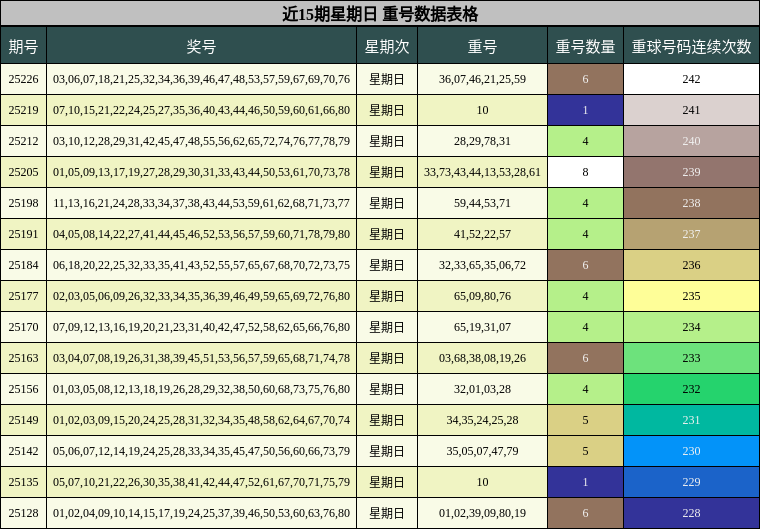Select issue number 25135

[23, 482]
